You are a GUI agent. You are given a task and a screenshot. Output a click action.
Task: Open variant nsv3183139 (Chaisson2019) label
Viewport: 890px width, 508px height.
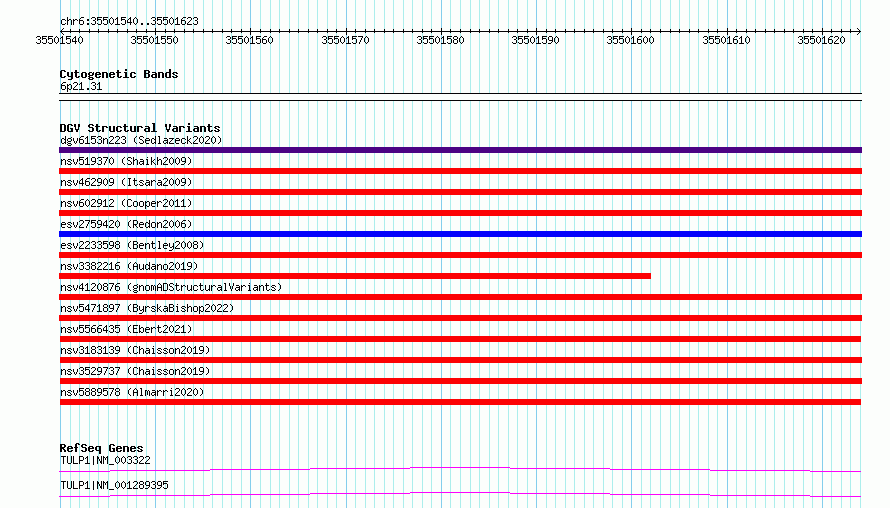point(135,350)
